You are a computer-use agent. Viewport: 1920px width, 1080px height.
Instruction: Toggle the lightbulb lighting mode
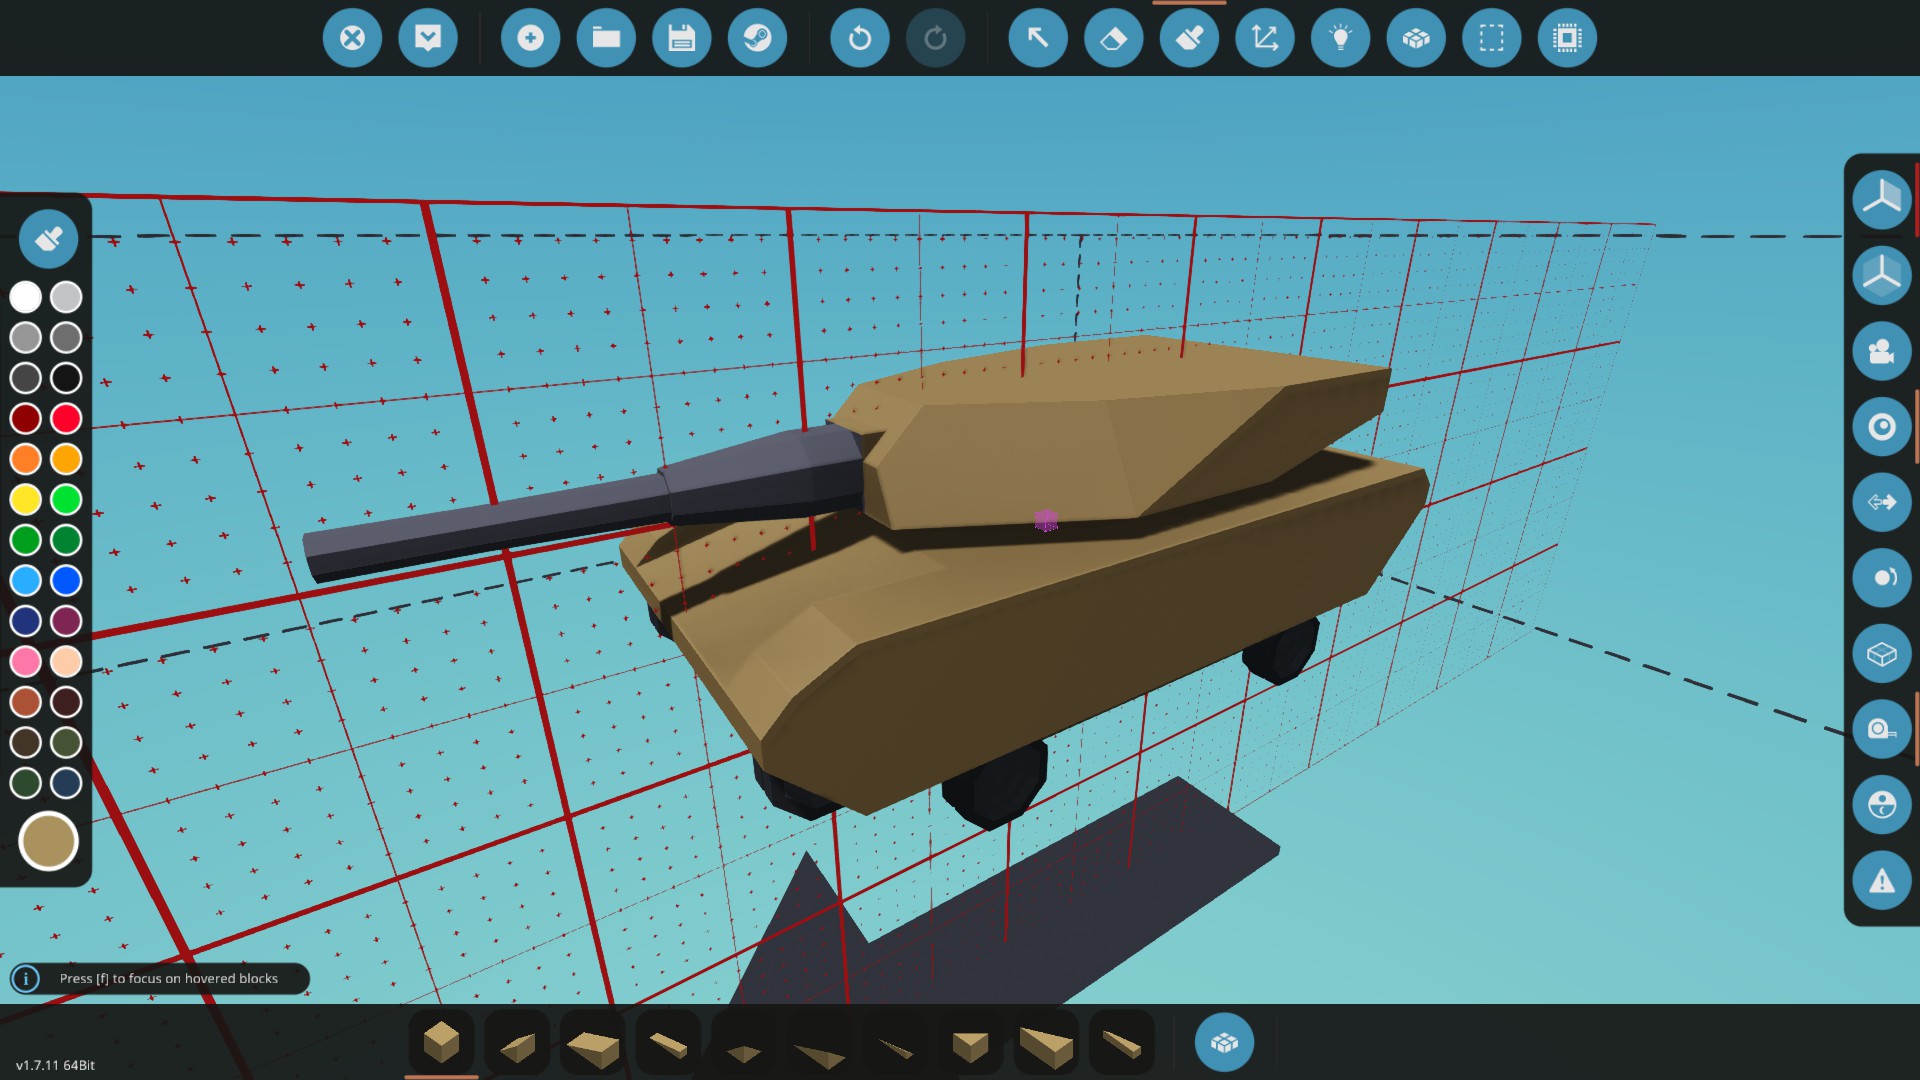click(x=1340, y=38)
